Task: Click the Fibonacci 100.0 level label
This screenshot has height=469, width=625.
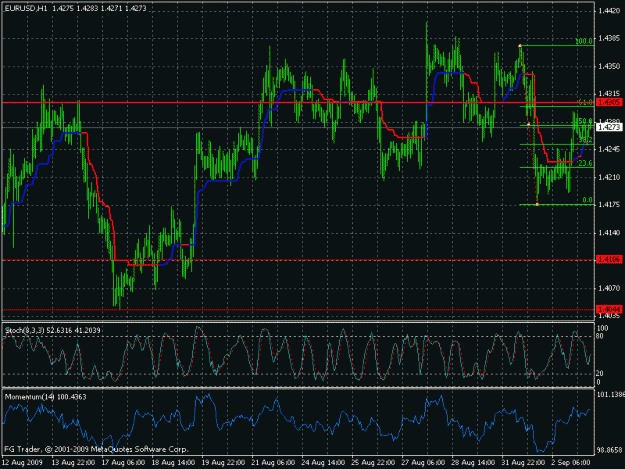Action: [584, 41]
